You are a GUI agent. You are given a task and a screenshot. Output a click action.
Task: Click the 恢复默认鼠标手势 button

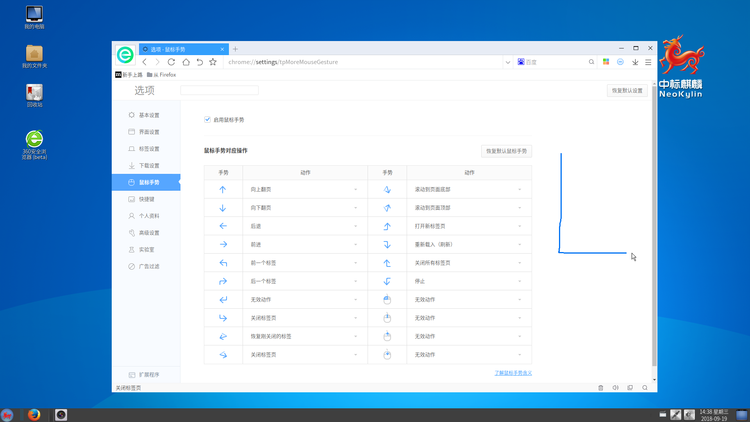[506, 151]
